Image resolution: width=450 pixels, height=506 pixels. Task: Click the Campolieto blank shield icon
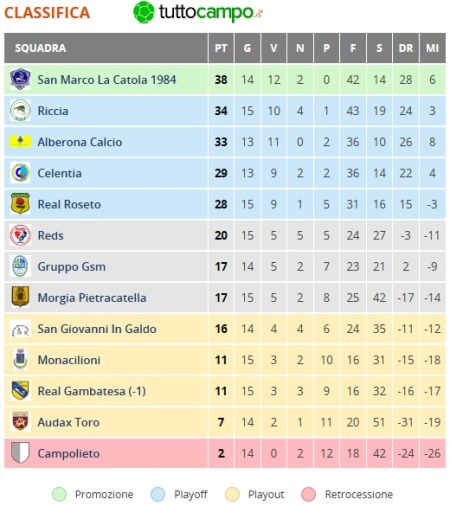pyautogui.click(x=20, y=453)
